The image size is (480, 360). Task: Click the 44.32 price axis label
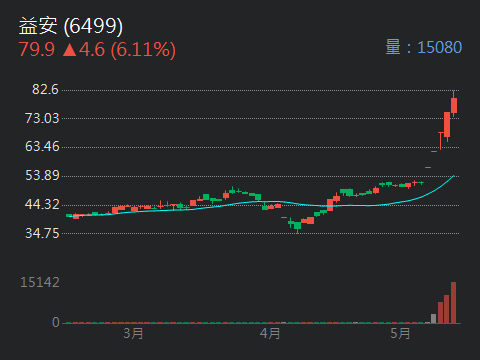42,204
